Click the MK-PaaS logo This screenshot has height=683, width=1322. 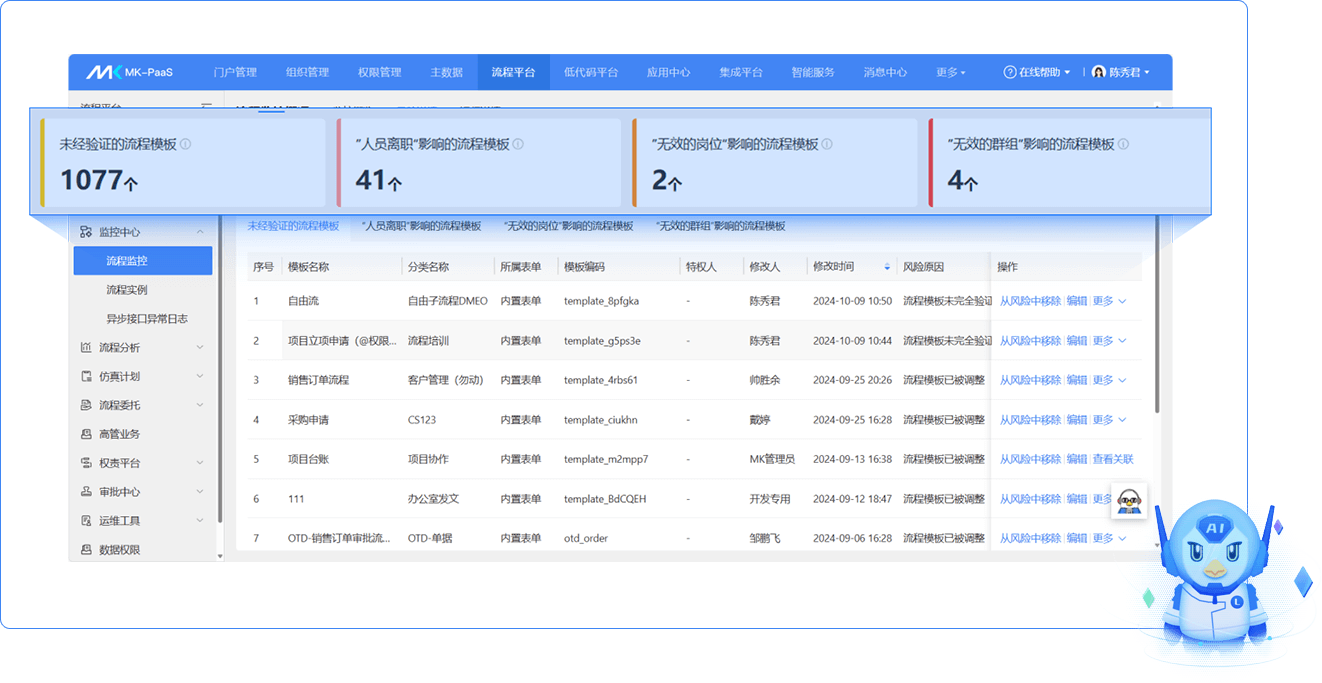(x=129, y=72)
